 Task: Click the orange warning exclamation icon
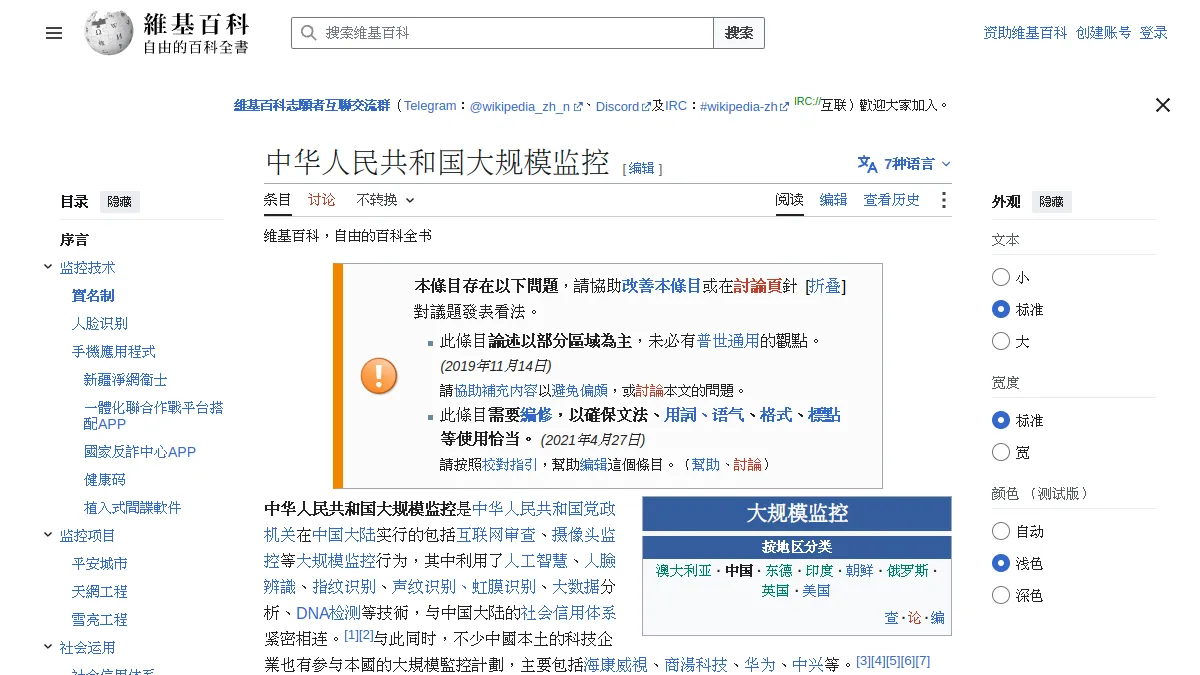click(x=379, y=376)
